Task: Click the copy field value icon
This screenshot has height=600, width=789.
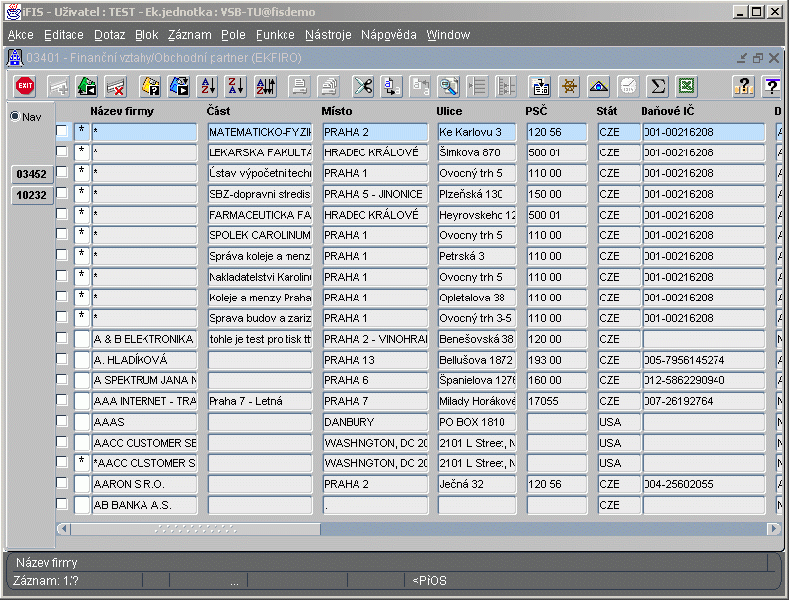Action: pos(391,86)
